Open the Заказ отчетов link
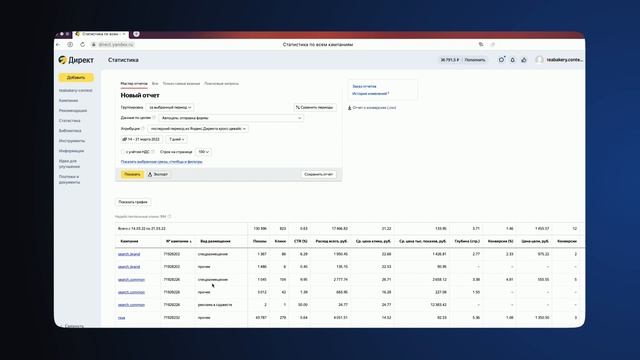This screenshot has width=640, height=360. tap(364, 87)
